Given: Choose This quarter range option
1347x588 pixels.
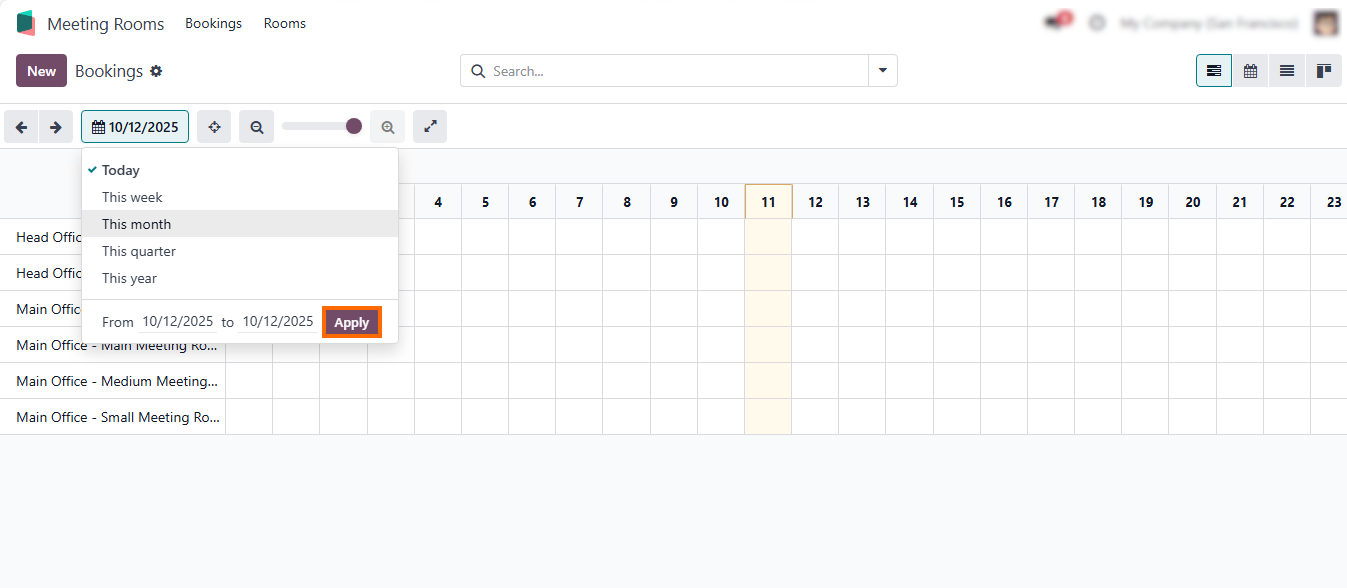Looking at the screenshot, I should 139,251.
